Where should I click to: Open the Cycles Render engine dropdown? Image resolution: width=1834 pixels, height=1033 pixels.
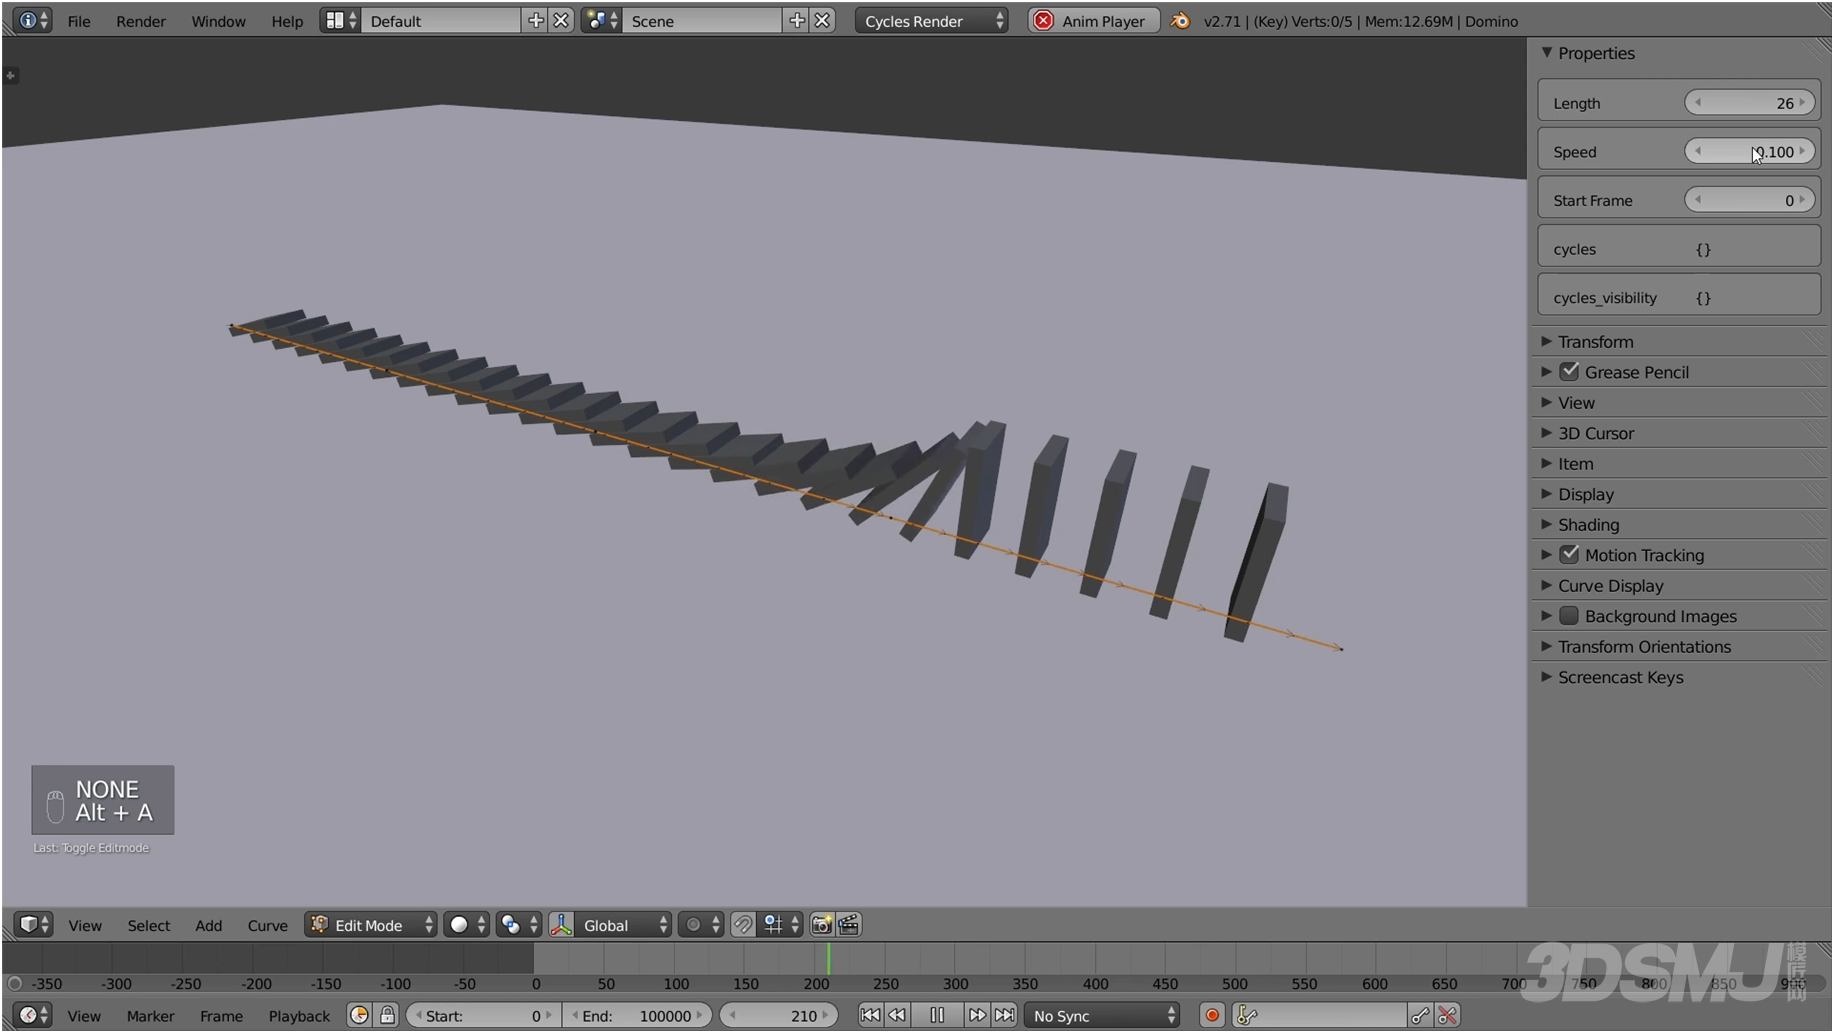[932, 20]
